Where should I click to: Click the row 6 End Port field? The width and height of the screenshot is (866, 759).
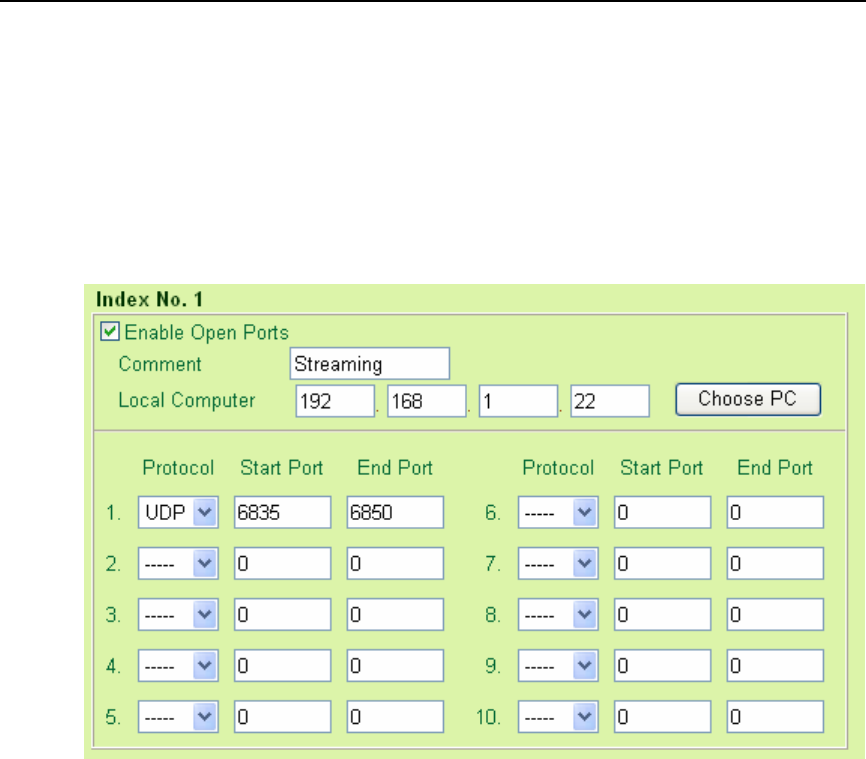pyautogui.click(x=775, y=512)
